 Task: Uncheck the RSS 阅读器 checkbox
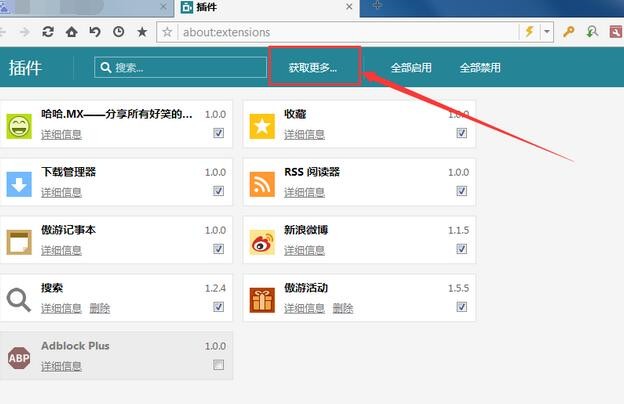pos(462,191)
